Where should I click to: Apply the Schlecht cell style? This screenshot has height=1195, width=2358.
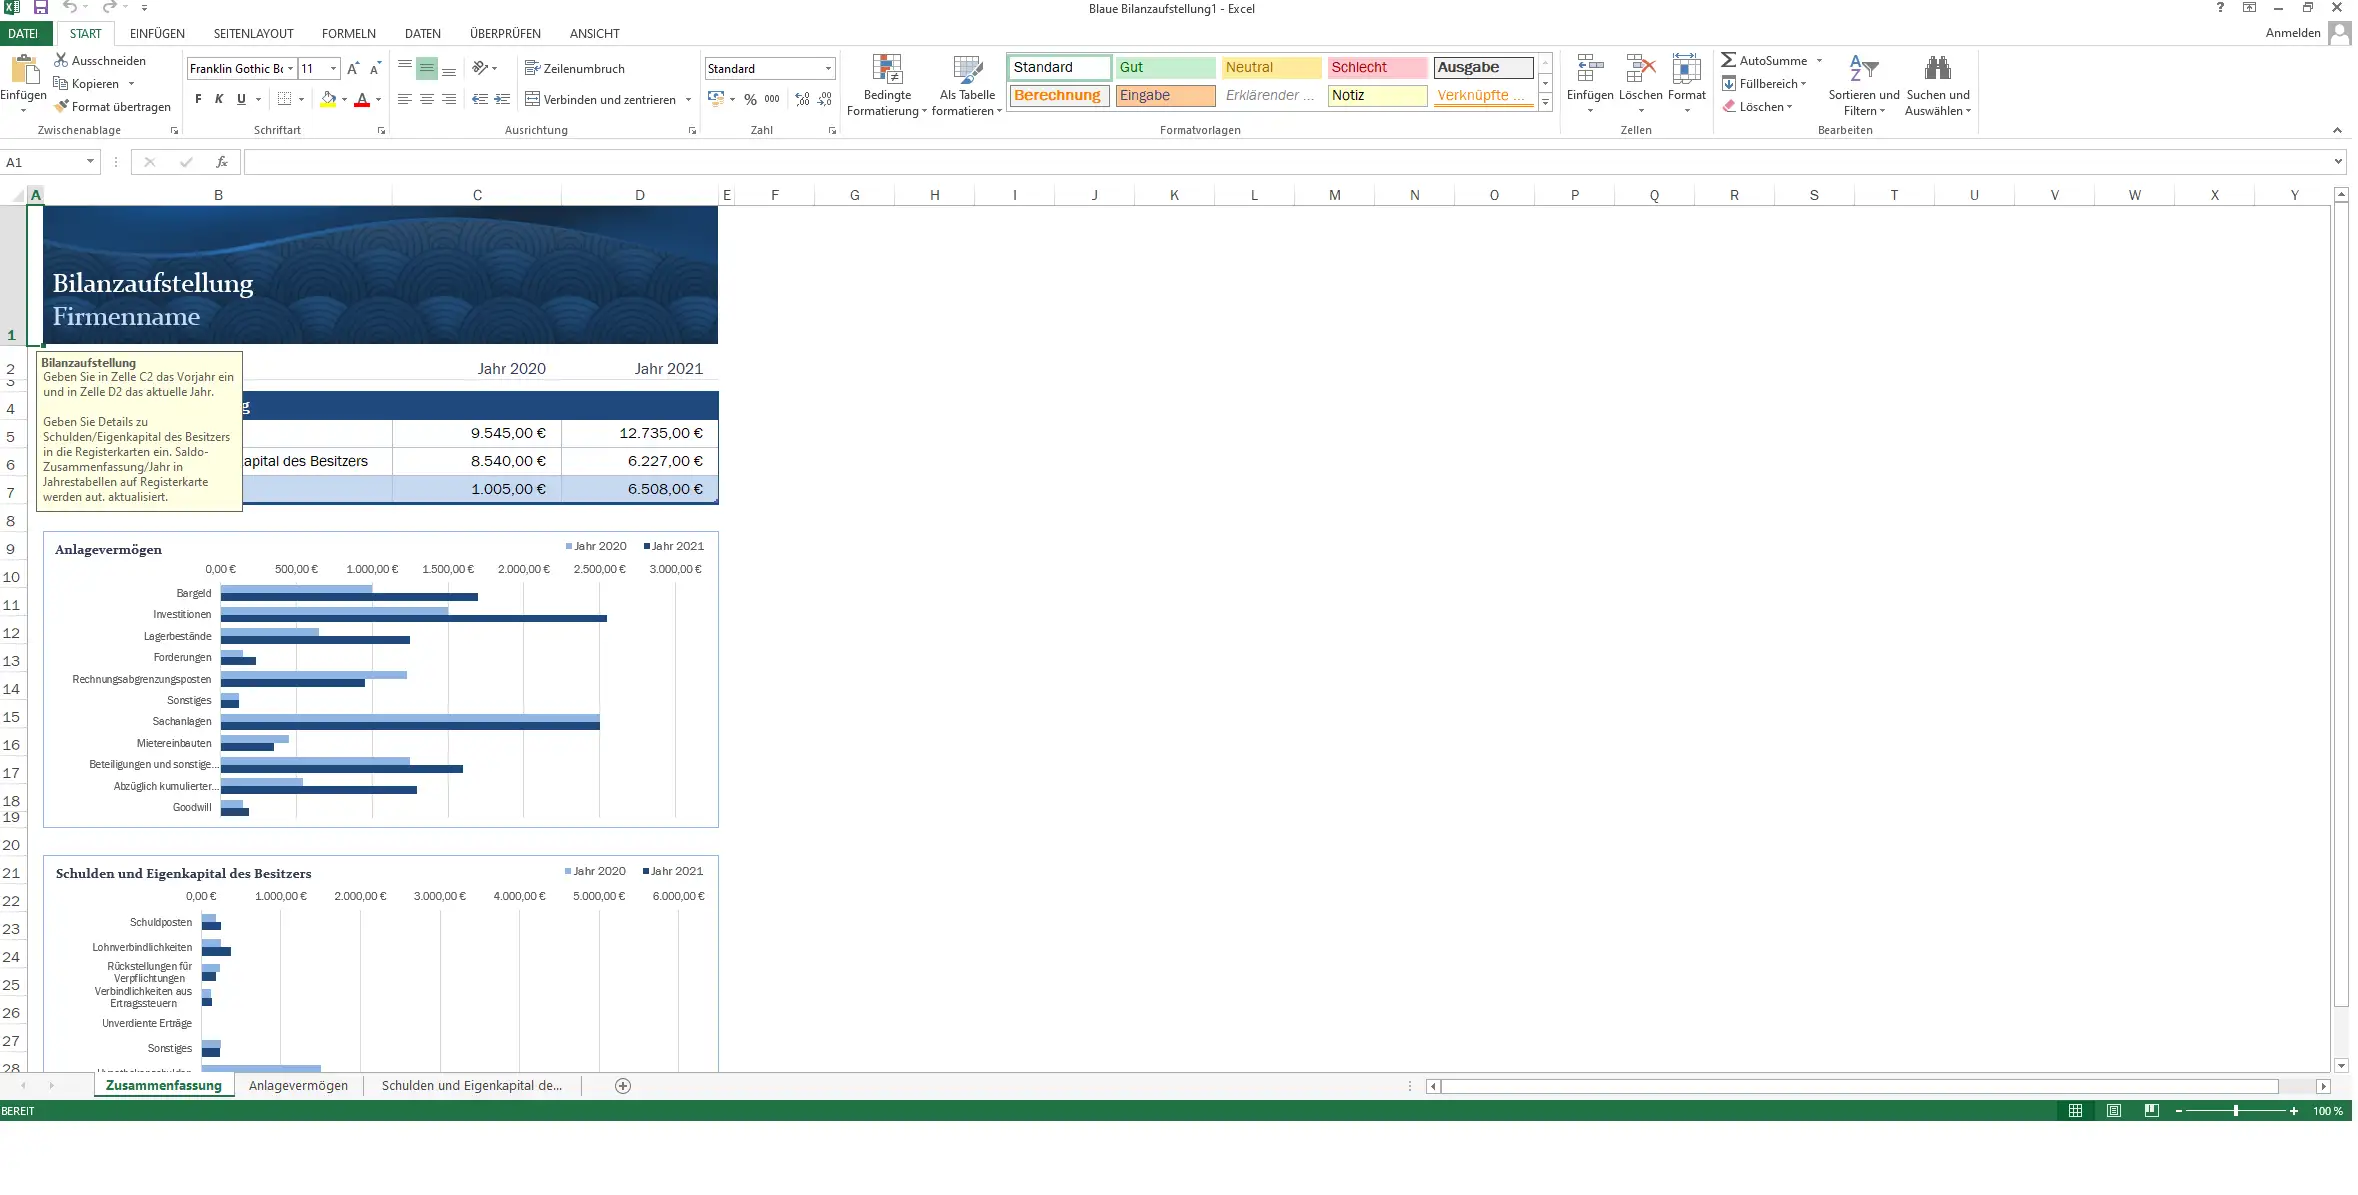pos(1376,67)
